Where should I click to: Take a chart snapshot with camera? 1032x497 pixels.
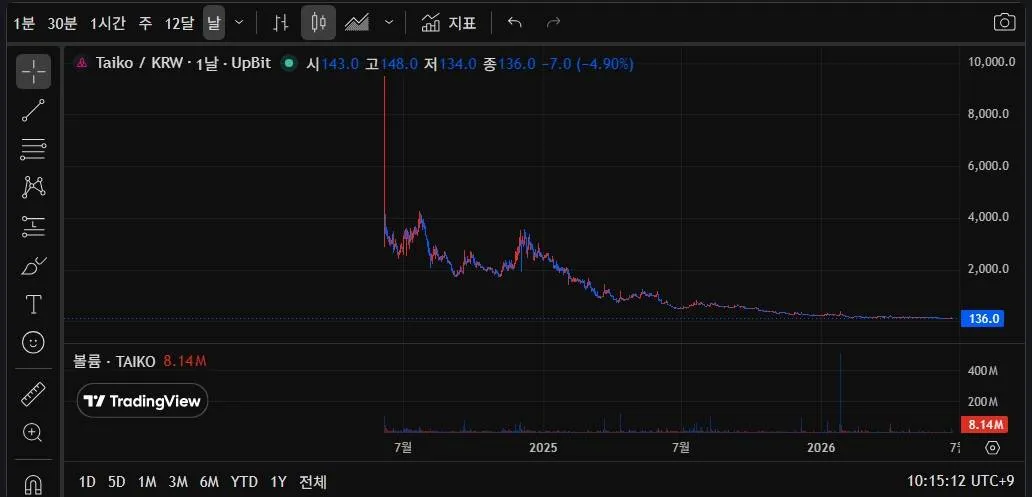[1004, 23]
